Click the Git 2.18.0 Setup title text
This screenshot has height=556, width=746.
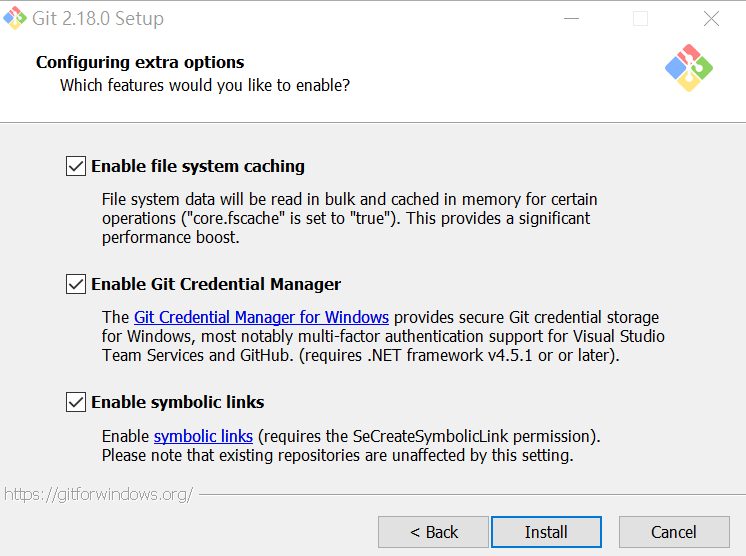[100, 19]
